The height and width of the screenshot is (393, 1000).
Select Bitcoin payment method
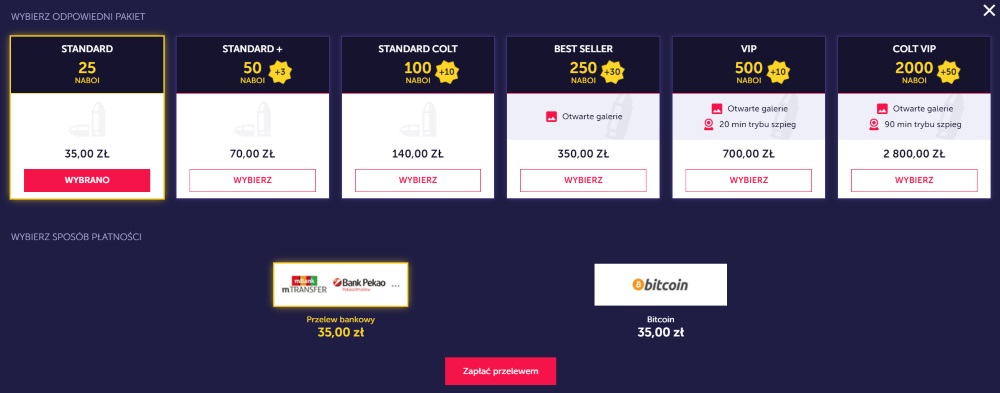tap(660, 285)
